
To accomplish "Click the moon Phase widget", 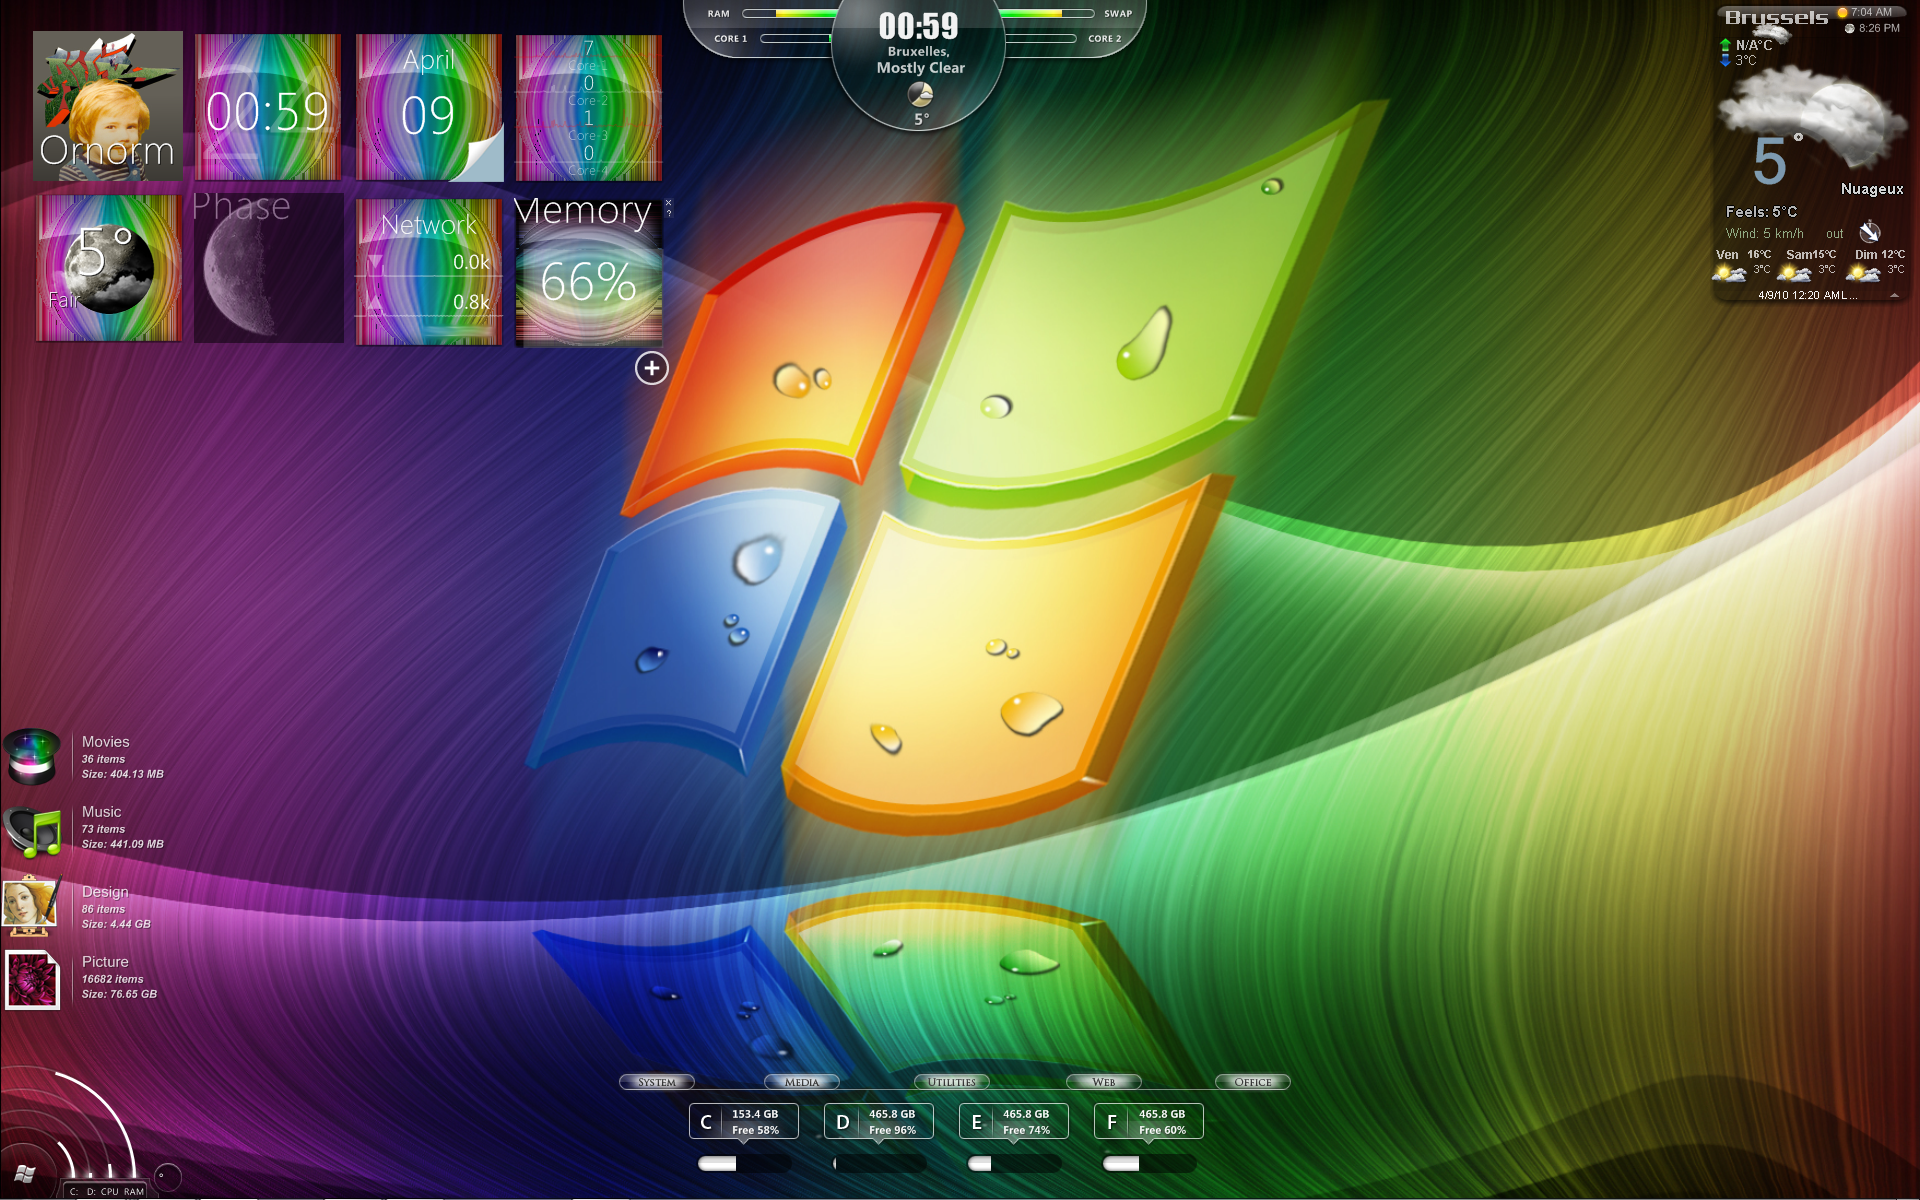I will pyautogui.click(x=268, y=269).
